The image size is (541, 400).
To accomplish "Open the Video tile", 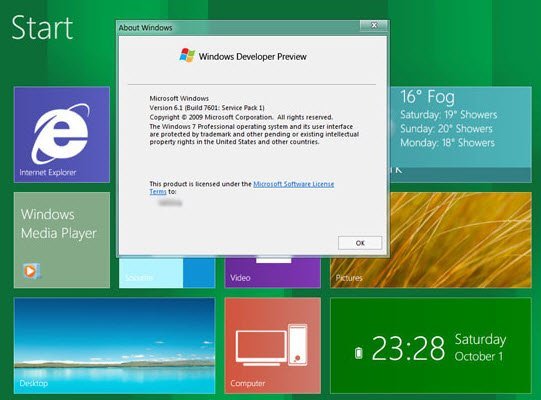I will coord(273,273).
